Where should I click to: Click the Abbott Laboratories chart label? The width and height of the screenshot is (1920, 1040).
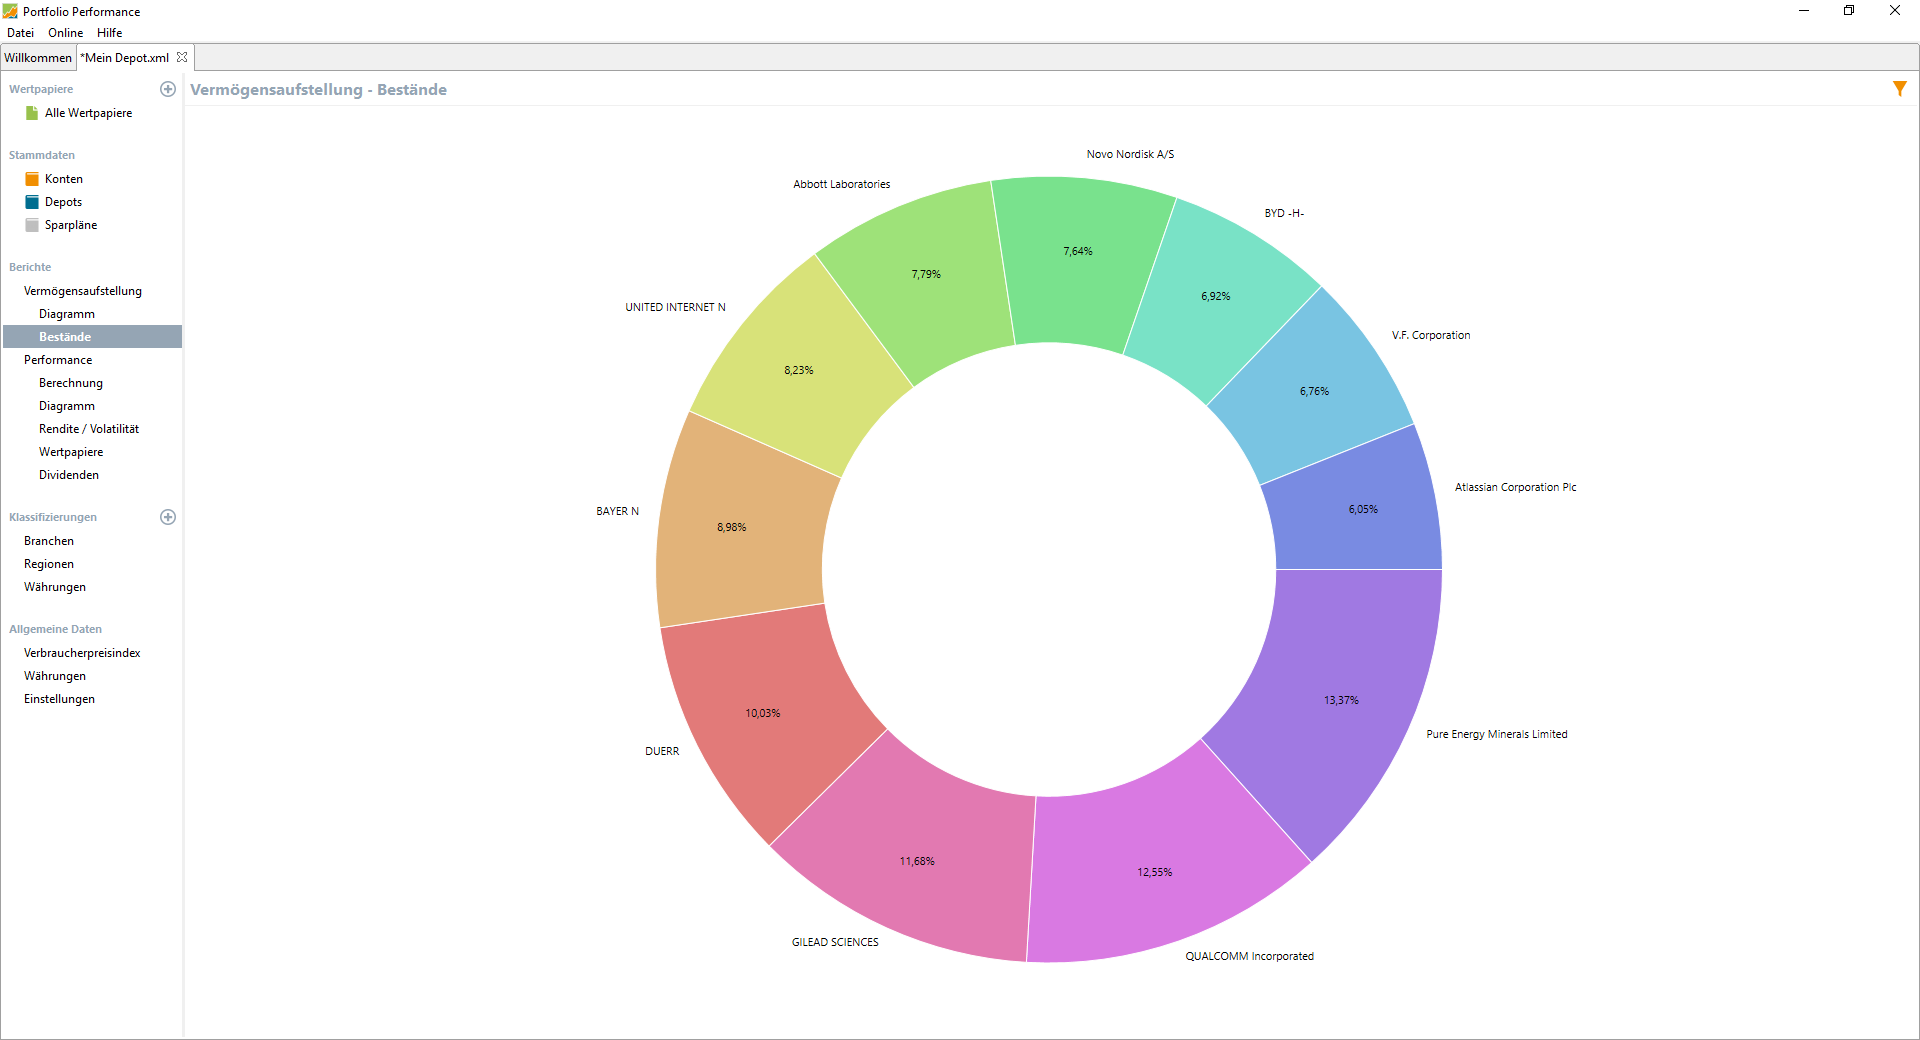click(841, 184)
